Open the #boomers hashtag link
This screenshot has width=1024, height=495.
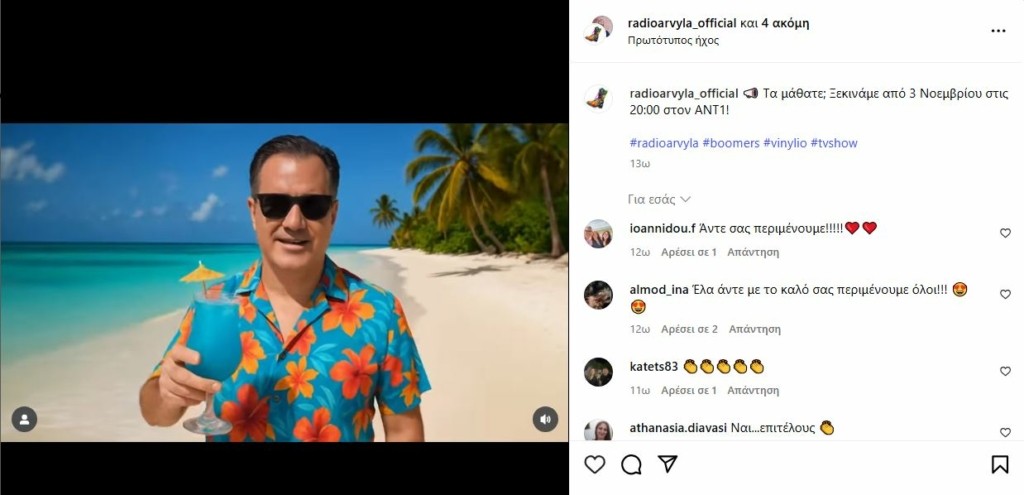pos(730,143)
